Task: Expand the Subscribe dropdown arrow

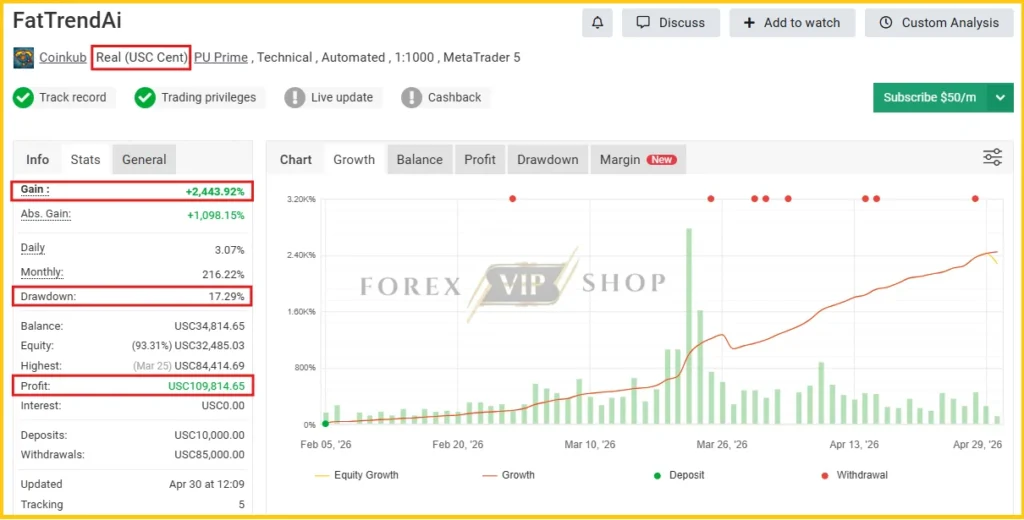Action: click(x=1000, y=97)
